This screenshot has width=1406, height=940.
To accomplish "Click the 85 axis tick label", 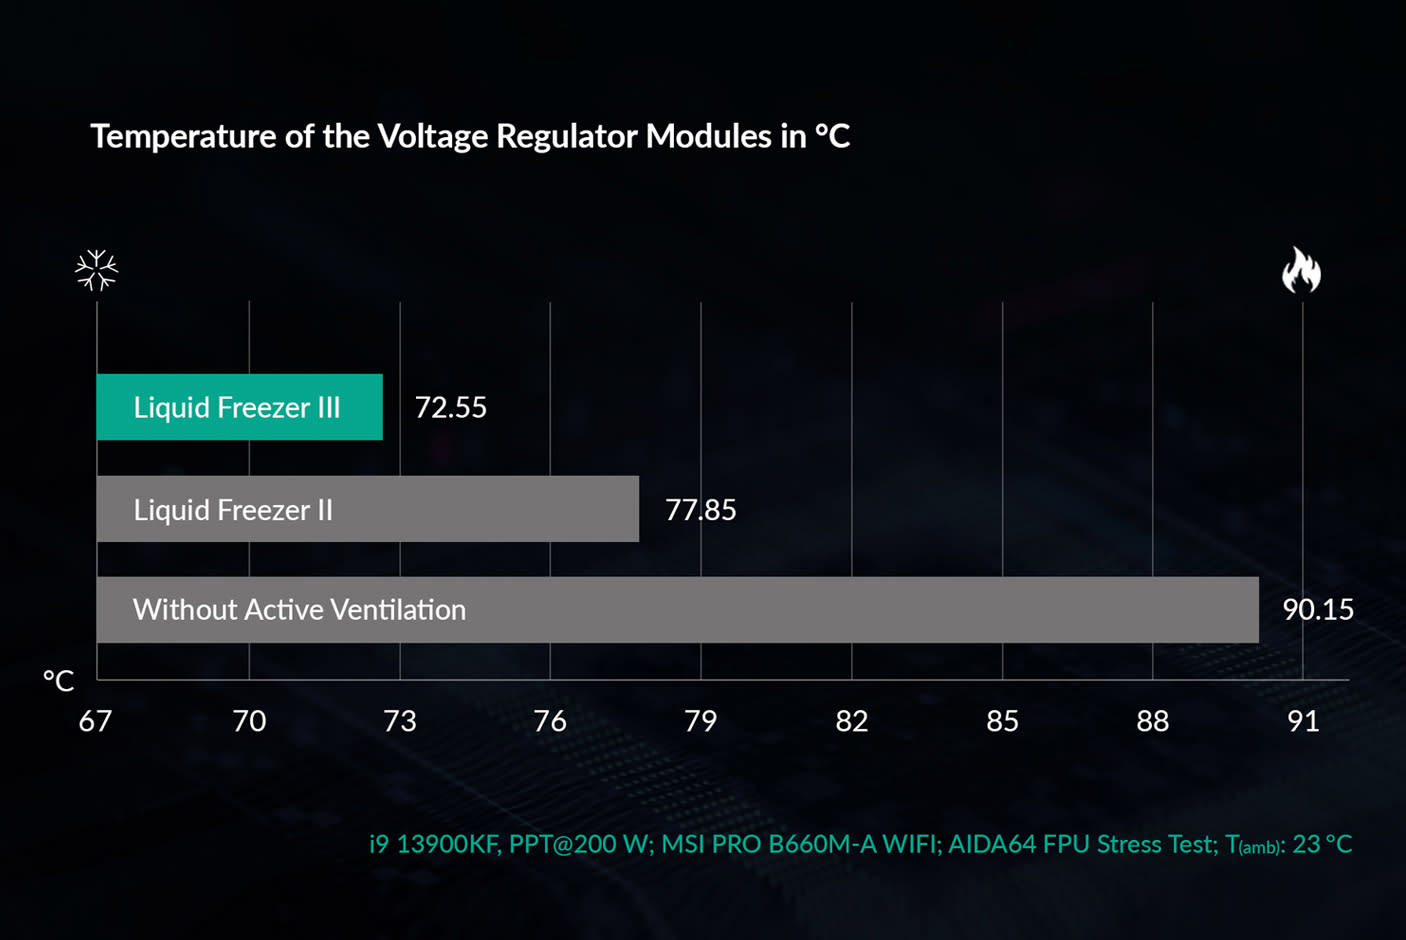I will (x=1002, y=721).
